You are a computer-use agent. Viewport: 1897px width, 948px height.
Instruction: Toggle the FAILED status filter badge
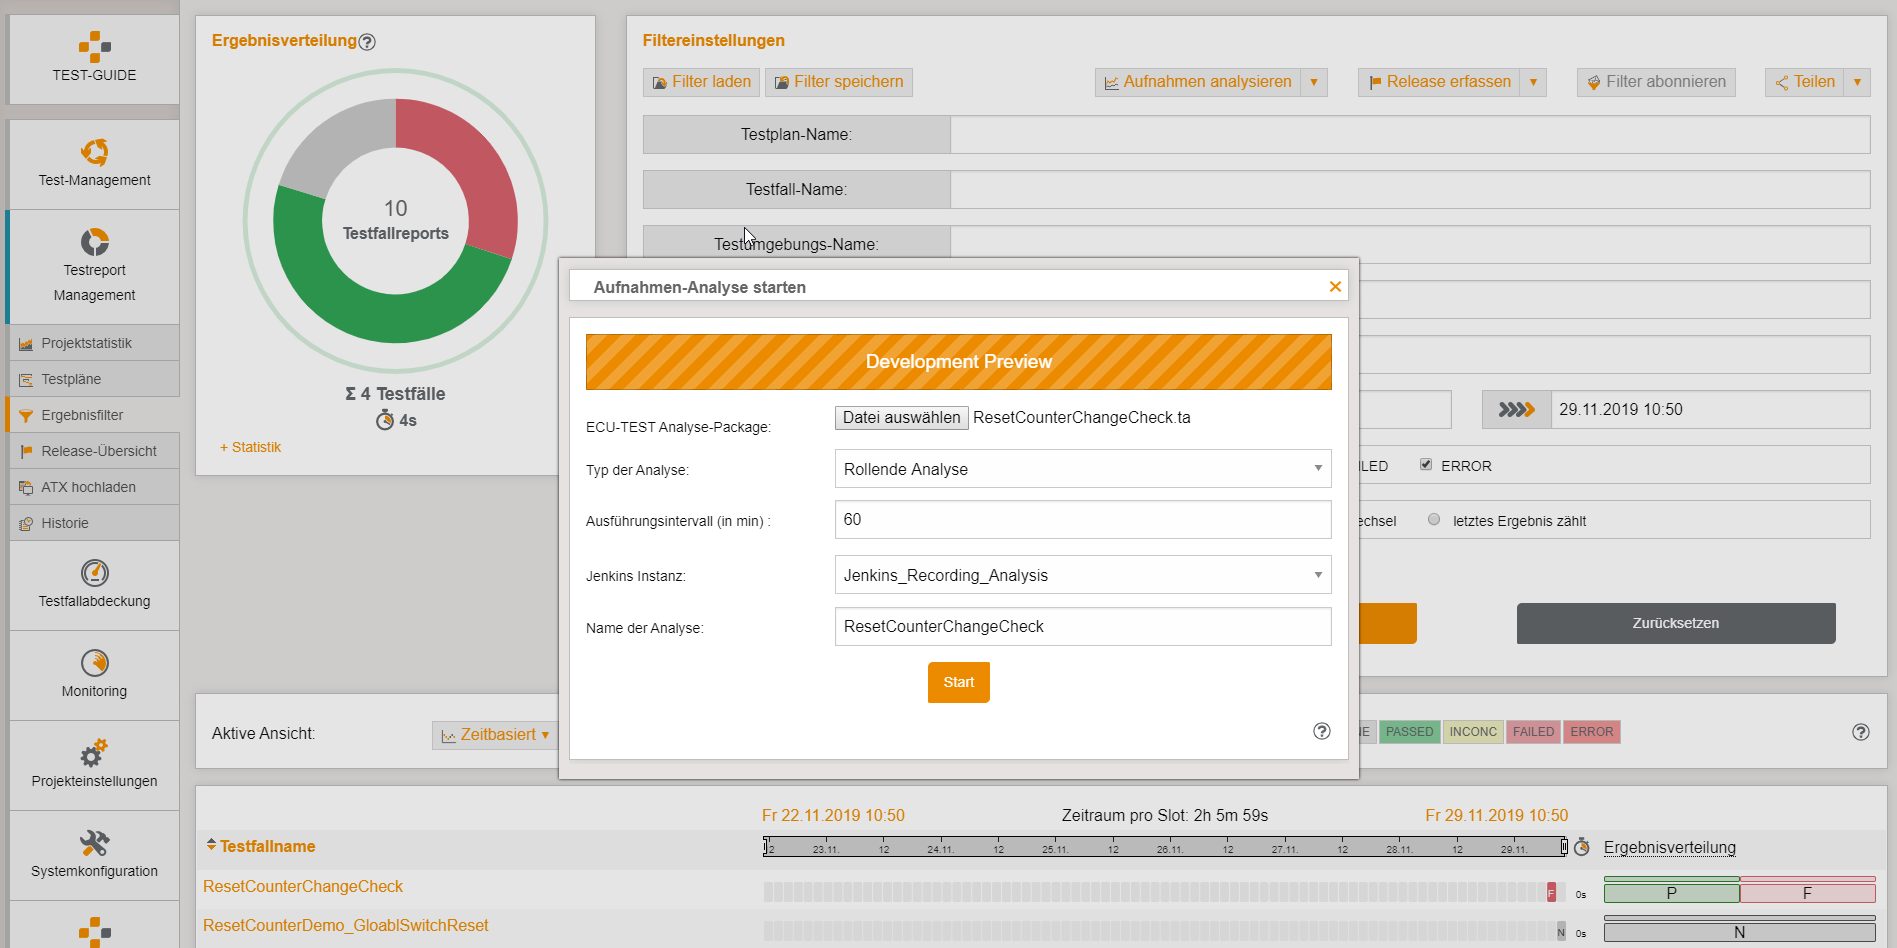(x=1533, y=732)
